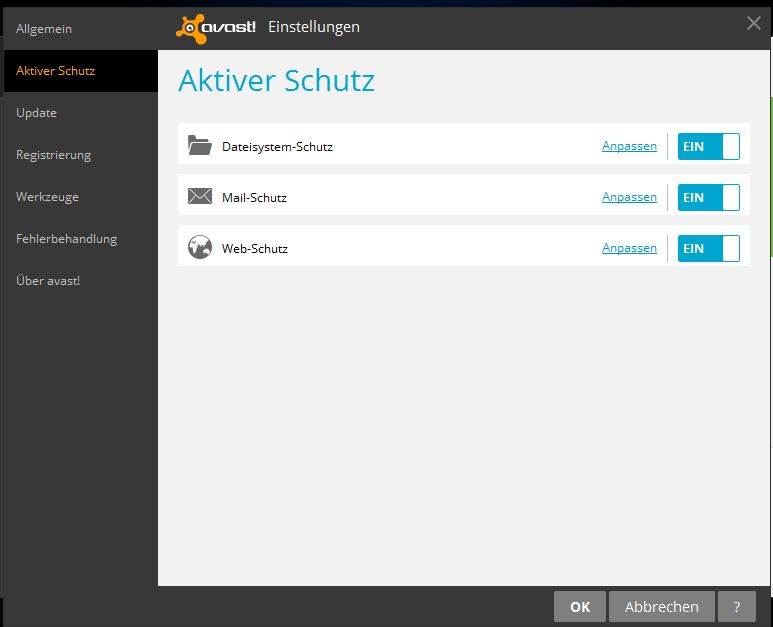Turn off the Mail-Schutz switch

coord(708,197)
